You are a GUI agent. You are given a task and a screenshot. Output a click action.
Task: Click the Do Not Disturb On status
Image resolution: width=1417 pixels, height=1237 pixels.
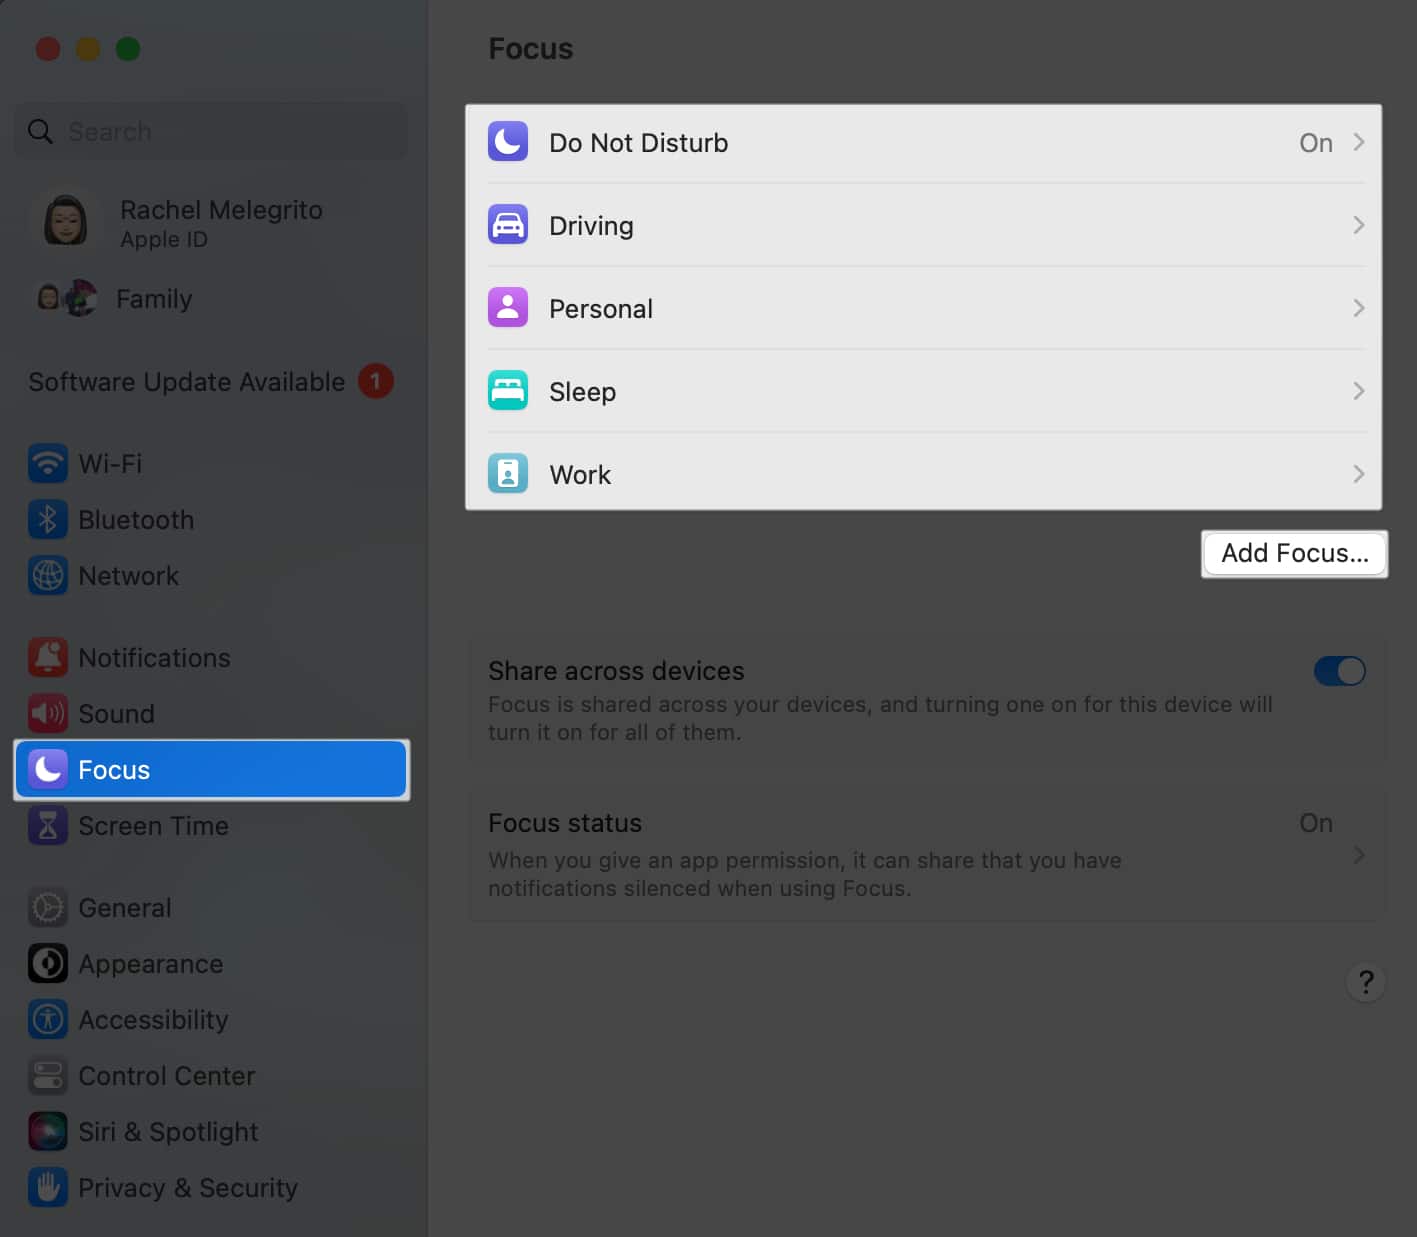pos(1316,143)
